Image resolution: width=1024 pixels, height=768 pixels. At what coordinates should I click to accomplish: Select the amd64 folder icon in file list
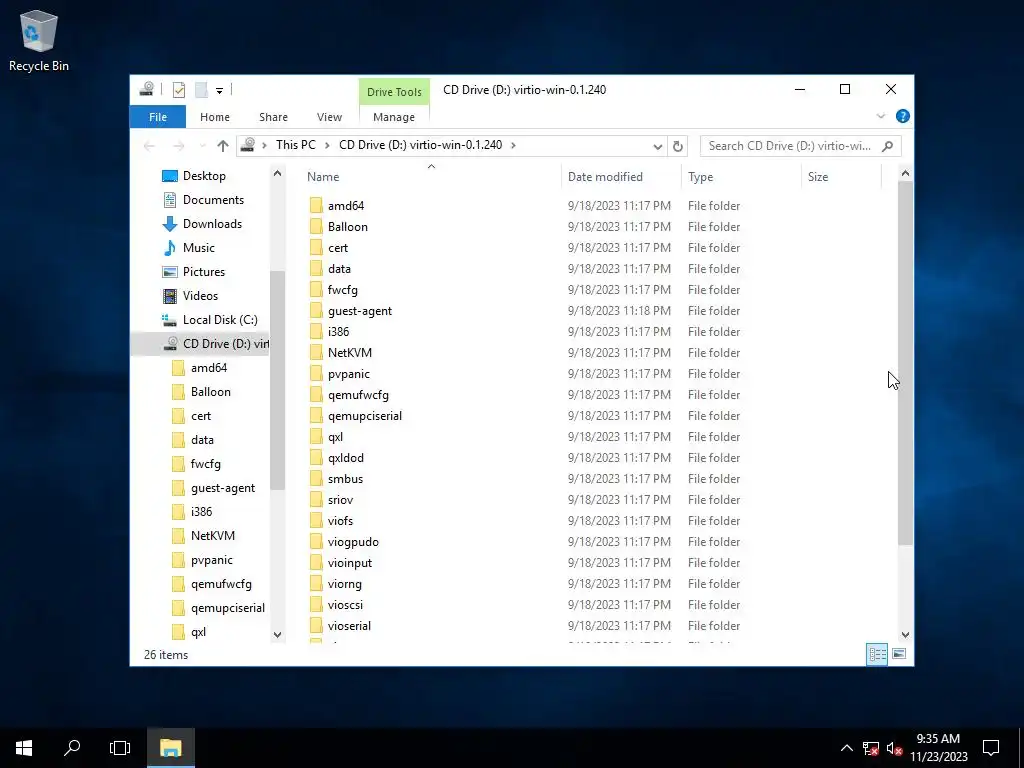point(316,206)
